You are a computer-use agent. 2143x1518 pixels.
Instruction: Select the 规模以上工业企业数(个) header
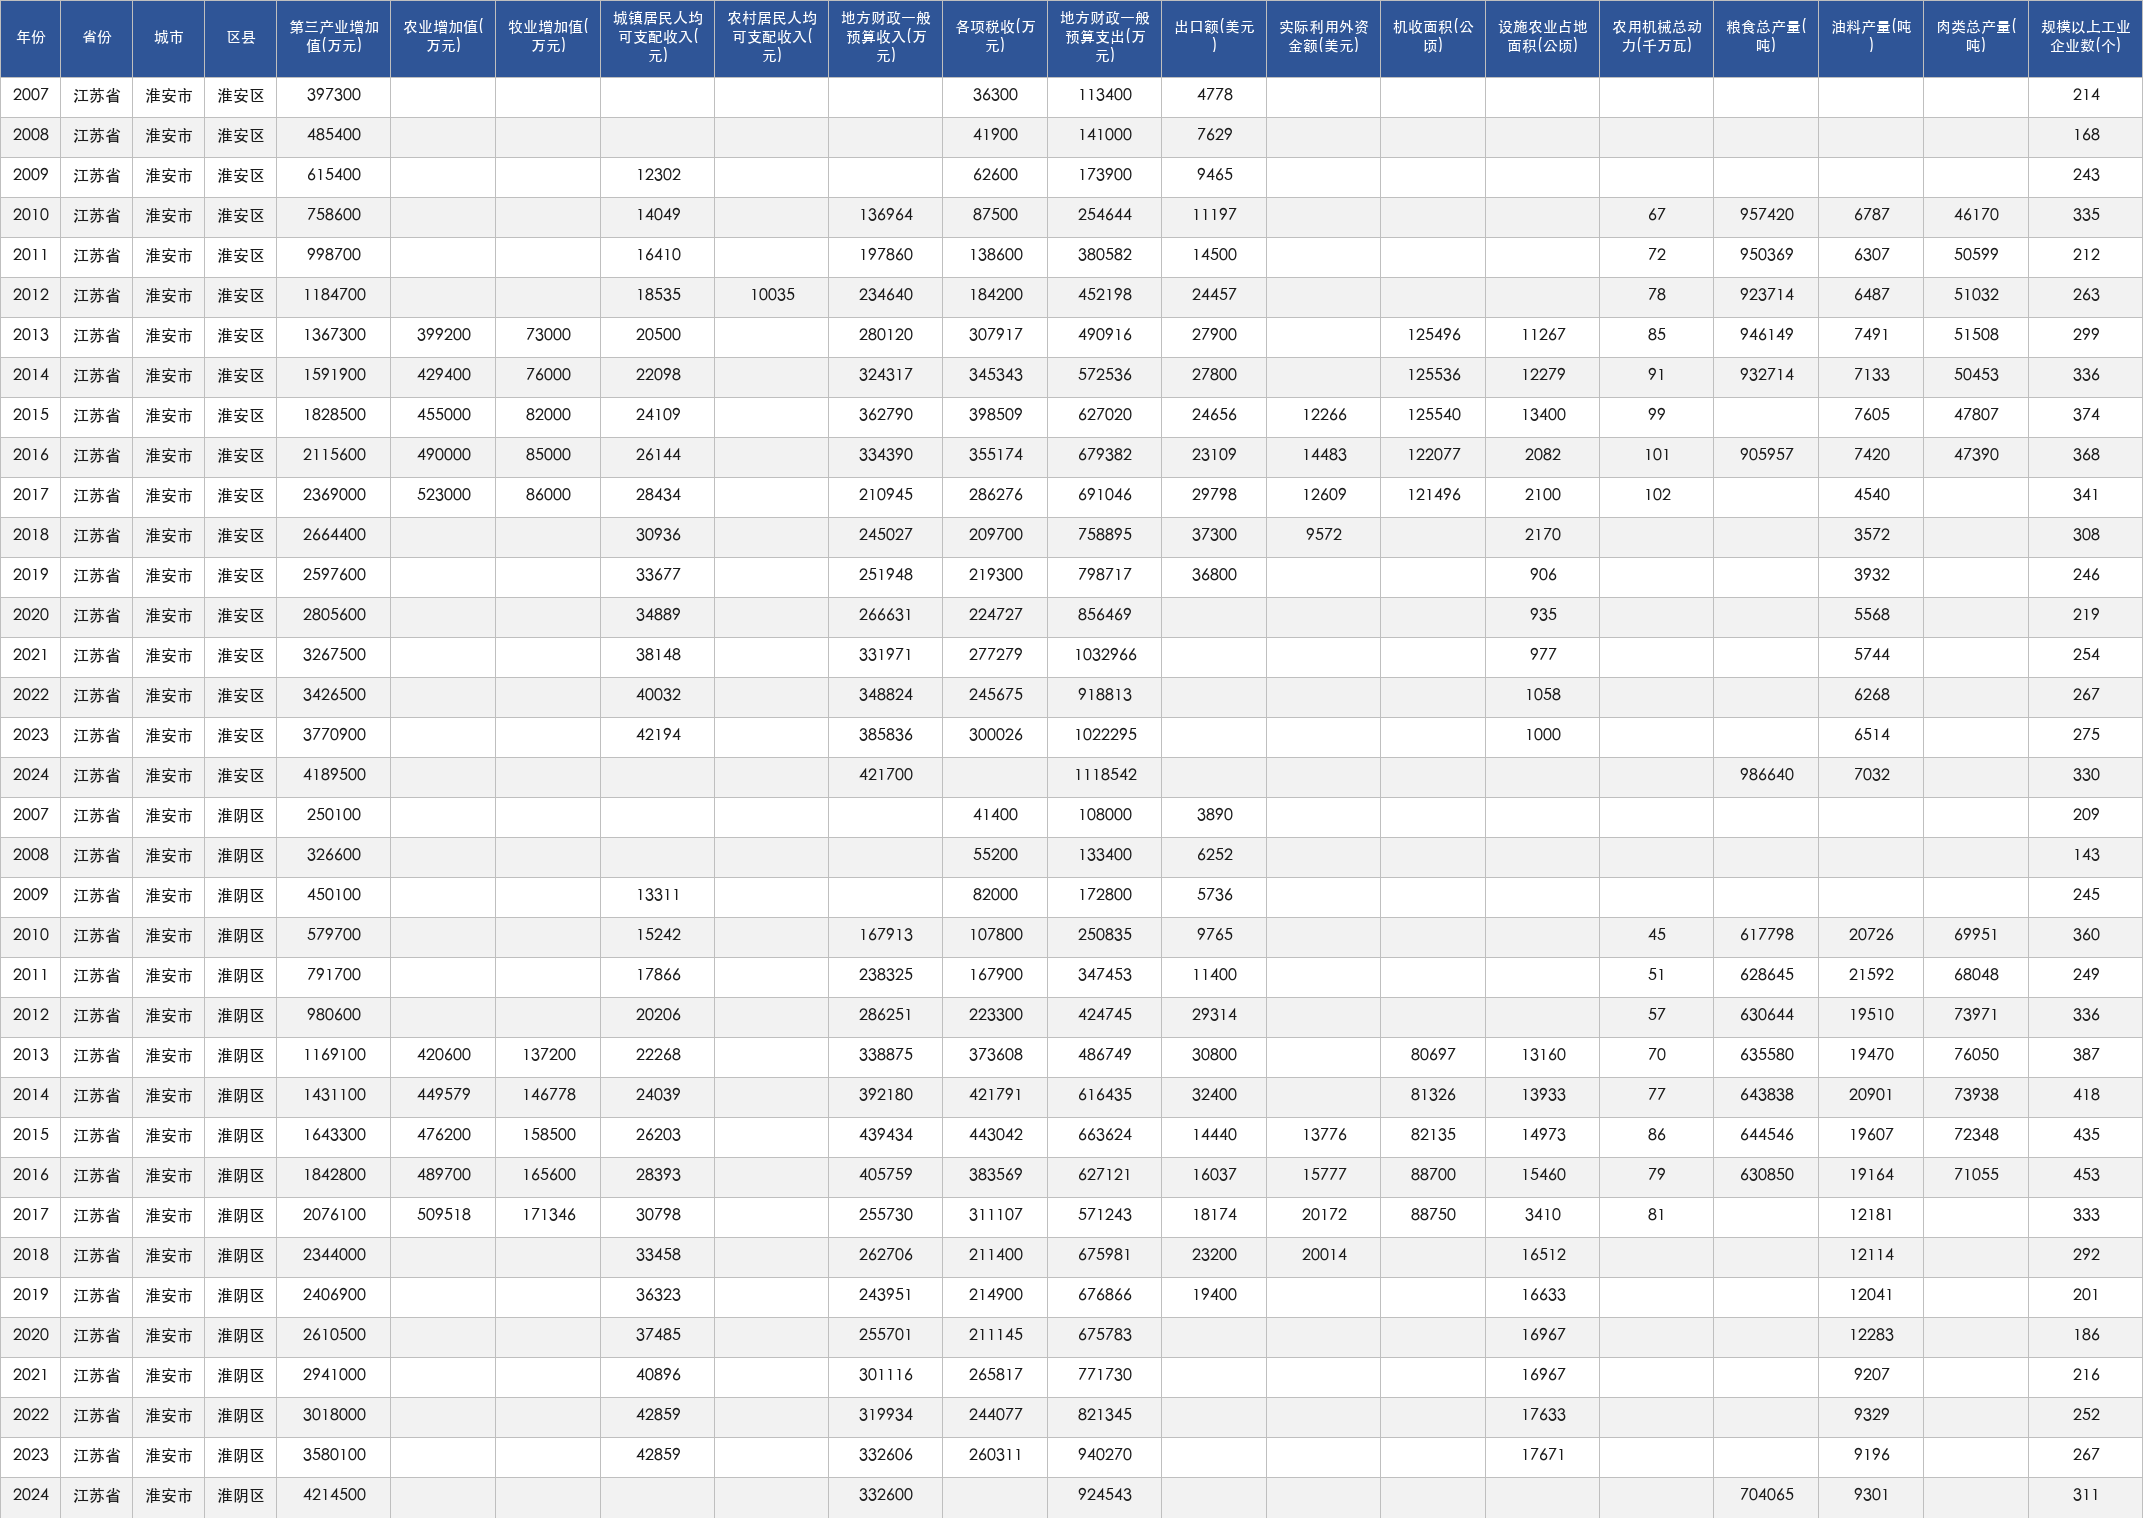point(2085,38)
